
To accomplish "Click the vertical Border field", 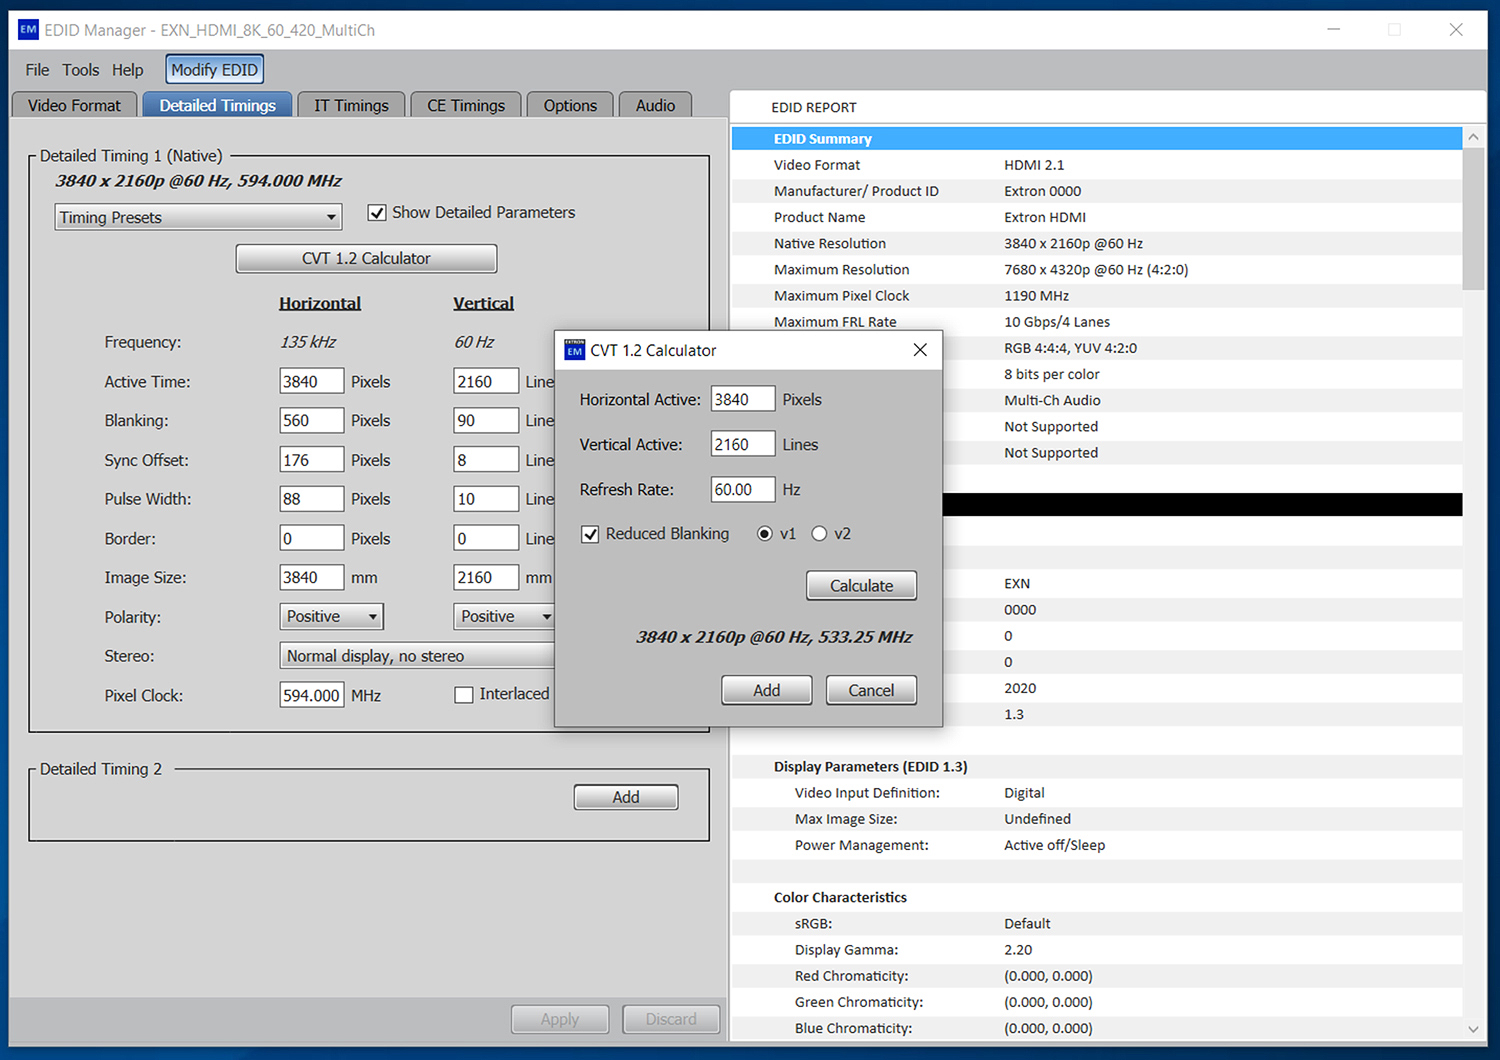I will (486, 538).
